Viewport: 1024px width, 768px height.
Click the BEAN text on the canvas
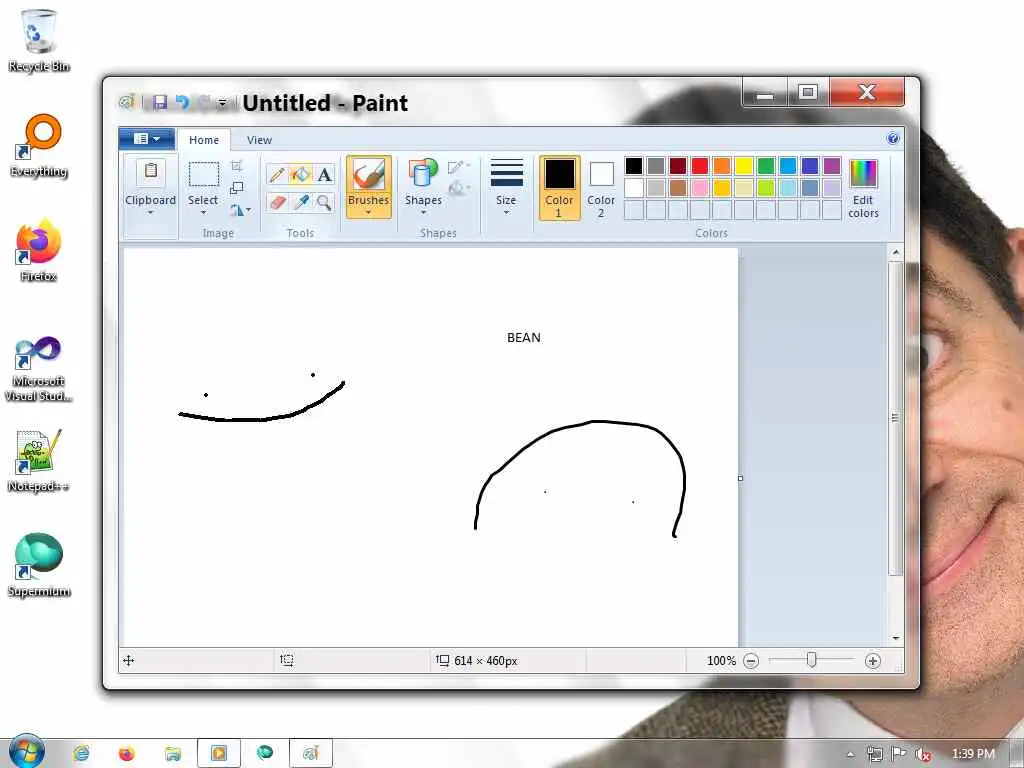(x=524, y=338)
